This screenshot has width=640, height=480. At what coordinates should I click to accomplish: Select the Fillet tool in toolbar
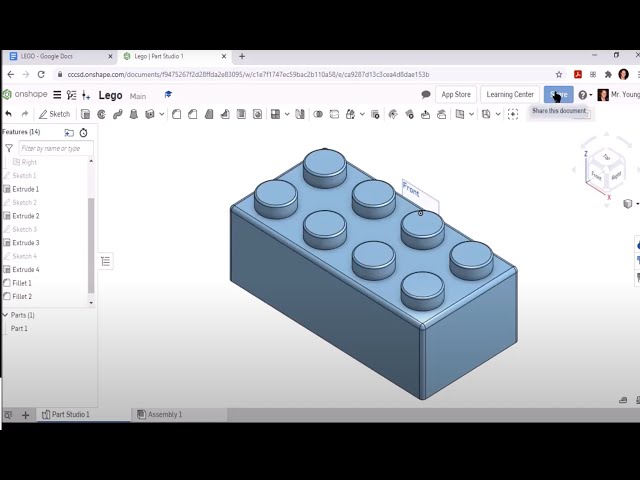point(176,114)
